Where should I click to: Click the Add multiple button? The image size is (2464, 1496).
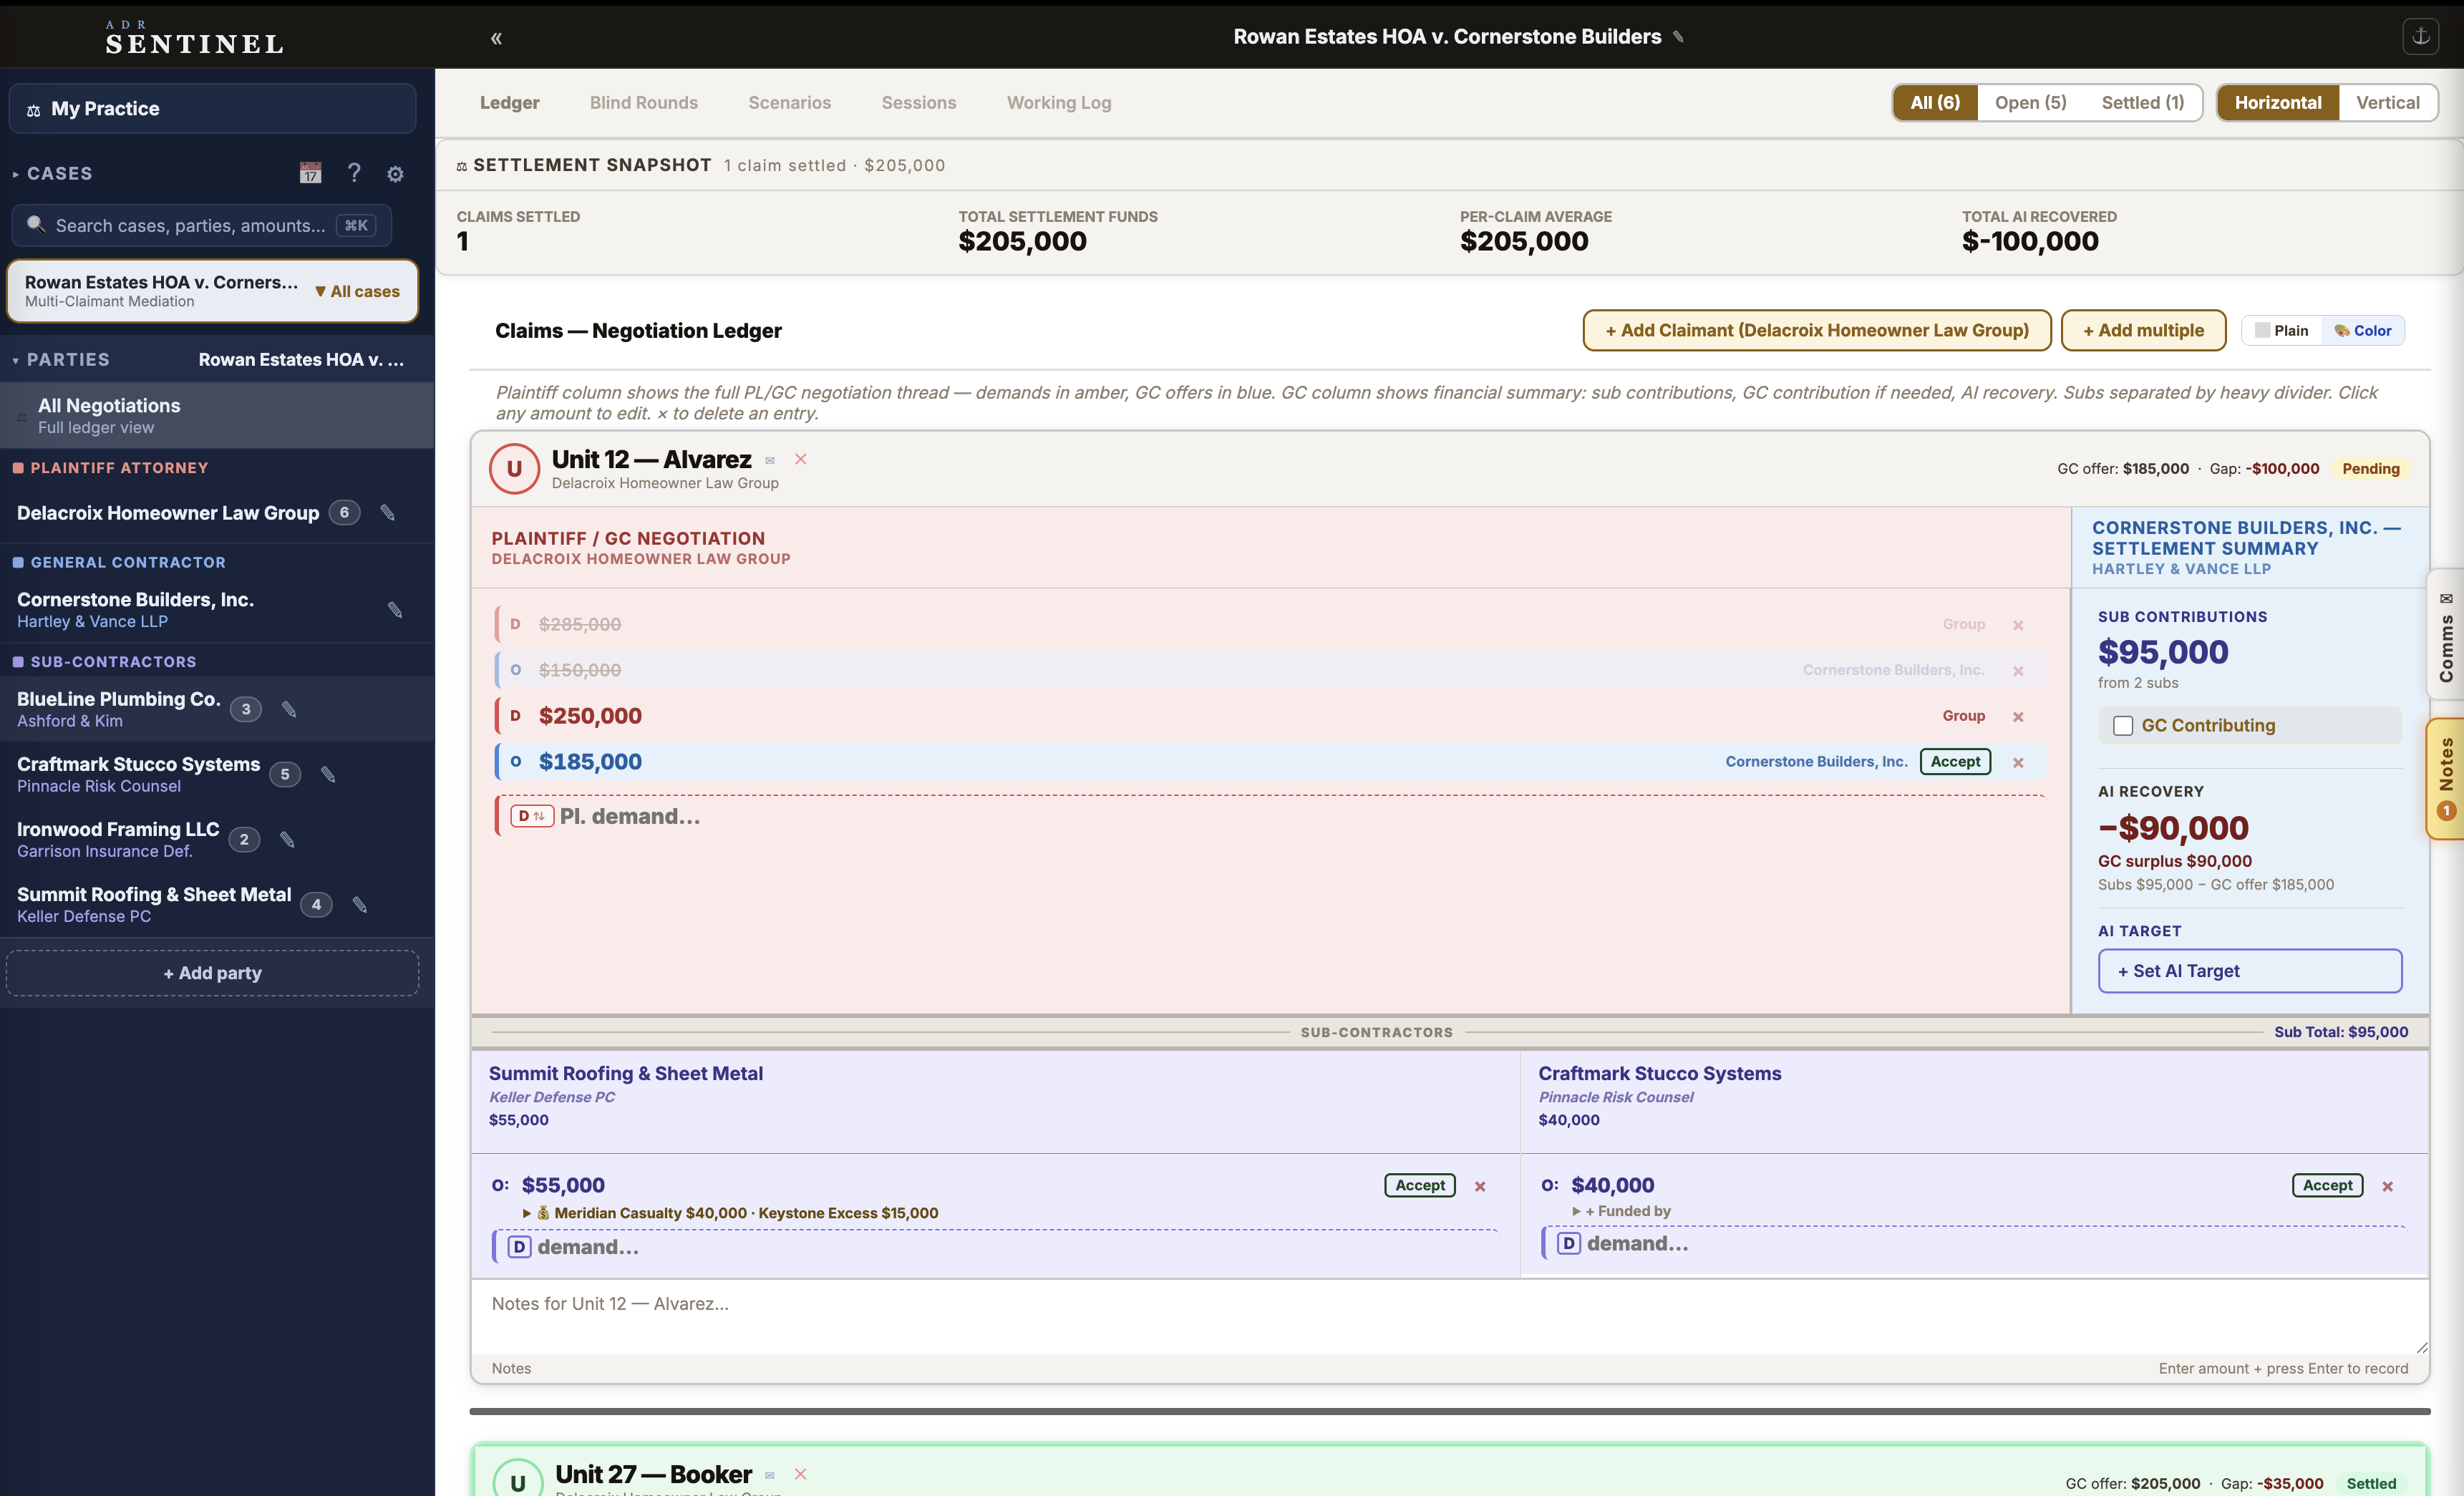tap(2143, 330)
